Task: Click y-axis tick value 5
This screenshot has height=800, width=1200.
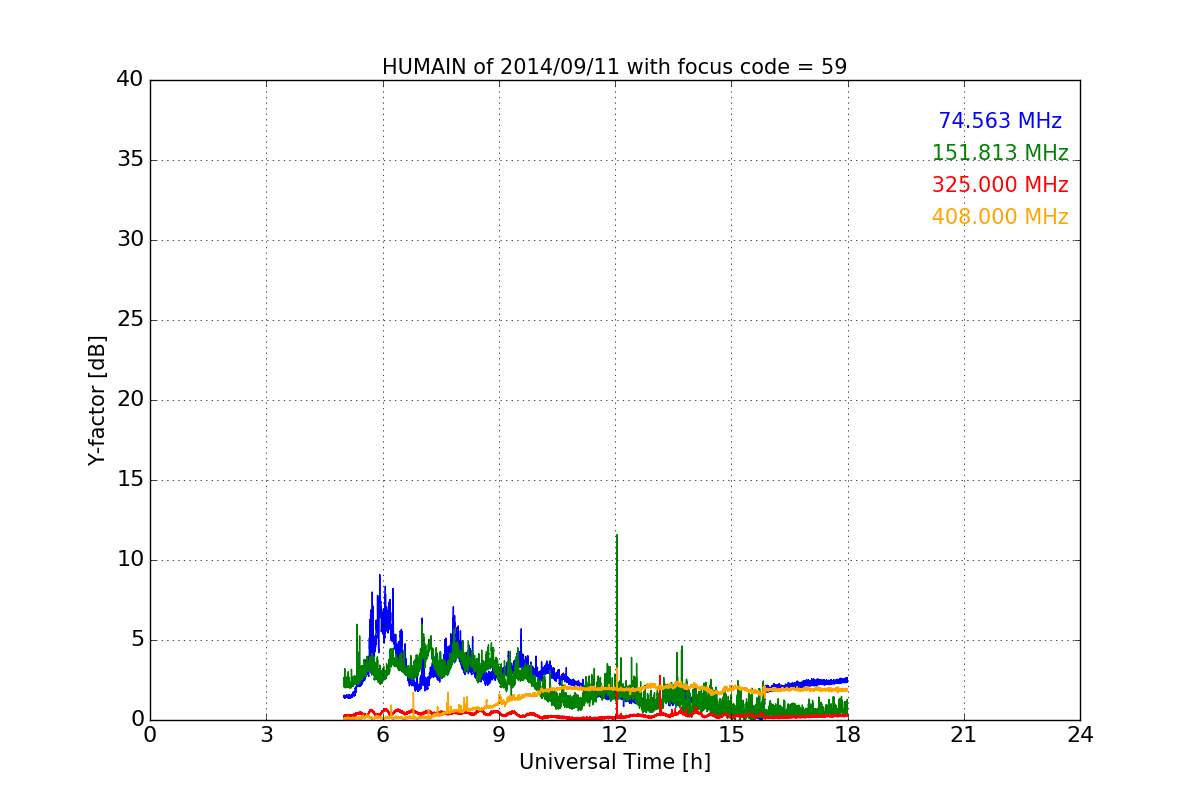Action: tap(136, 640)
